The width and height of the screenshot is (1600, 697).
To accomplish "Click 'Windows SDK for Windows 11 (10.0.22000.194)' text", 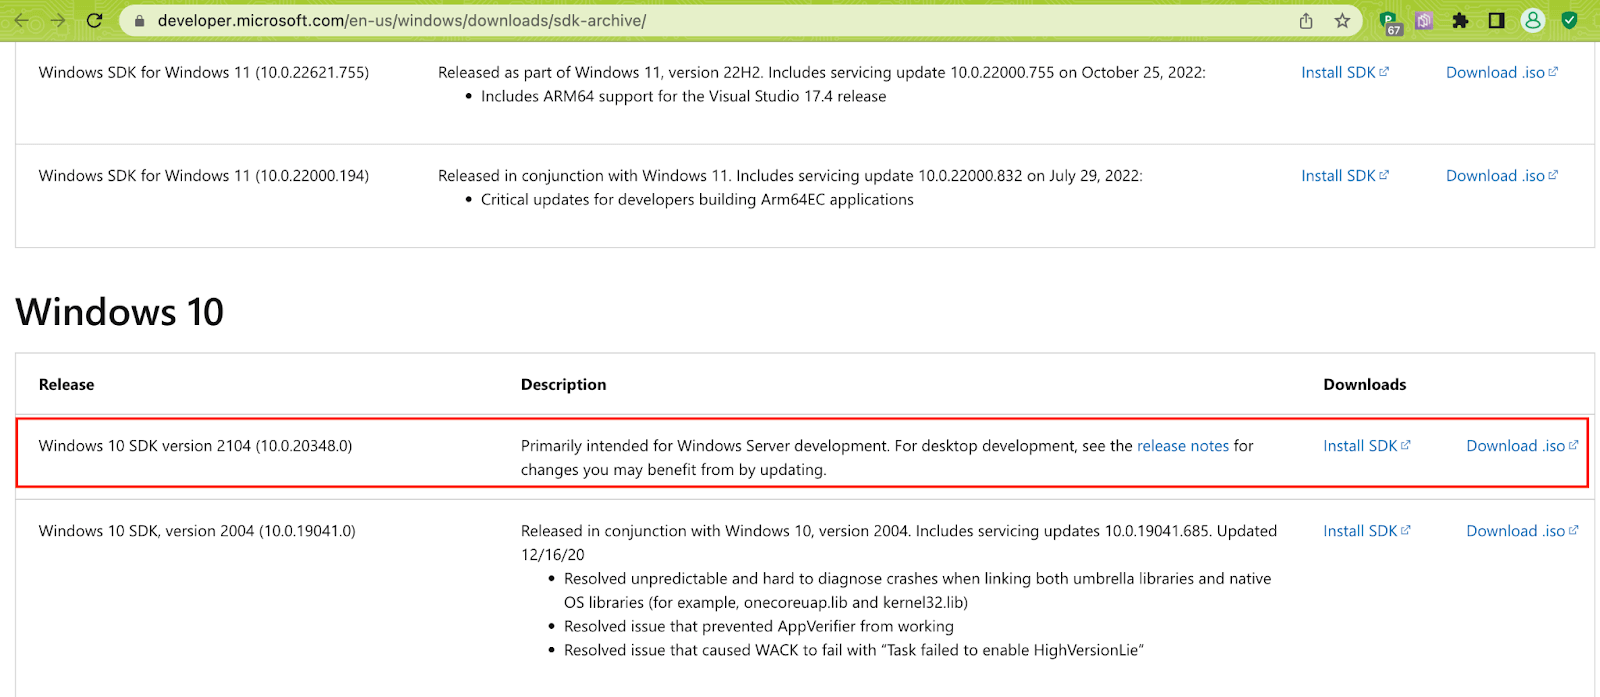I will pos(204,175).
